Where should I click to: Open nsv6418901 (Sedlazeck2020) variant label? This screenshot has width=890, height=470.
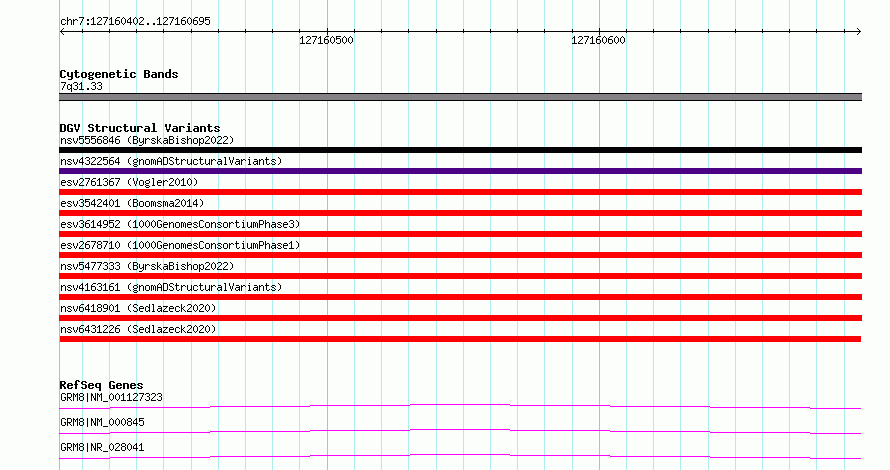138,309
